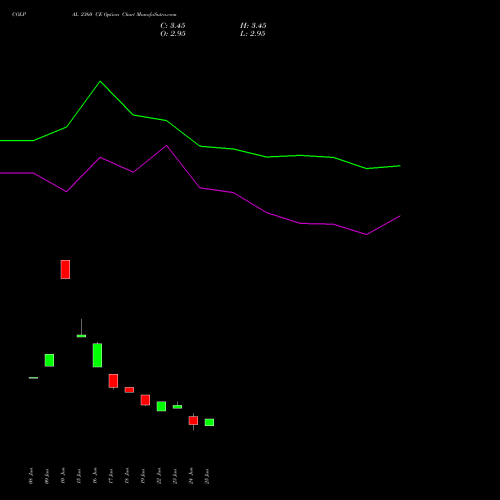Click the 22 Jun date axis label
The height and width of the screenshot is (500, 500).
coord(159,476)
